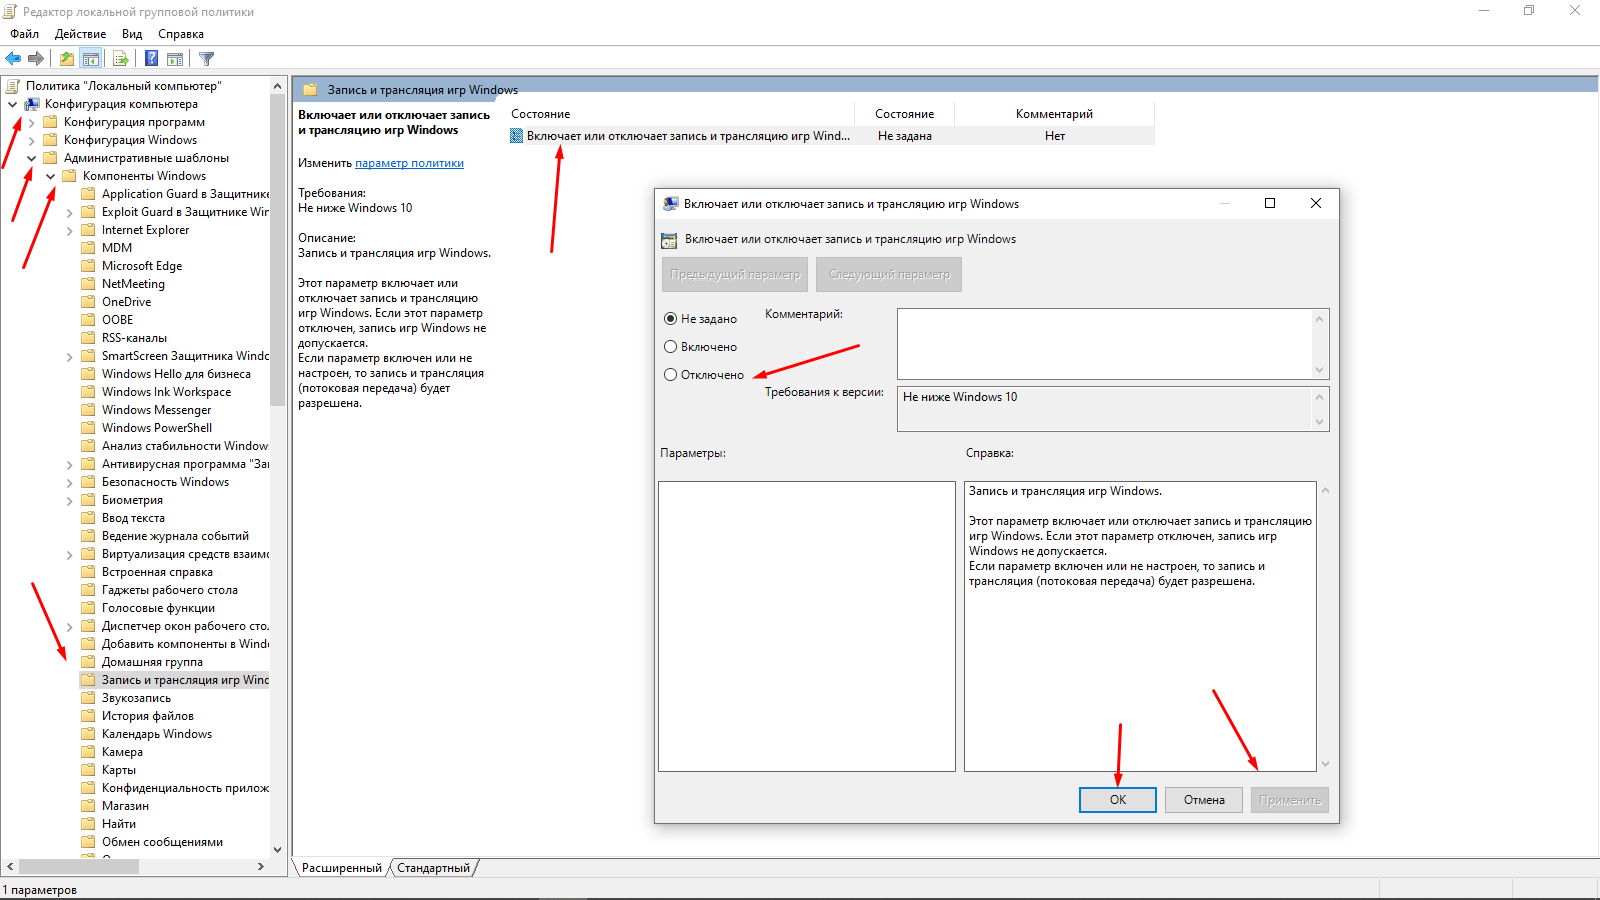This screenshot has height=900, width=1600.
Task: Click the Звукозапись folder icon
Action: click(x=88, y=698)
